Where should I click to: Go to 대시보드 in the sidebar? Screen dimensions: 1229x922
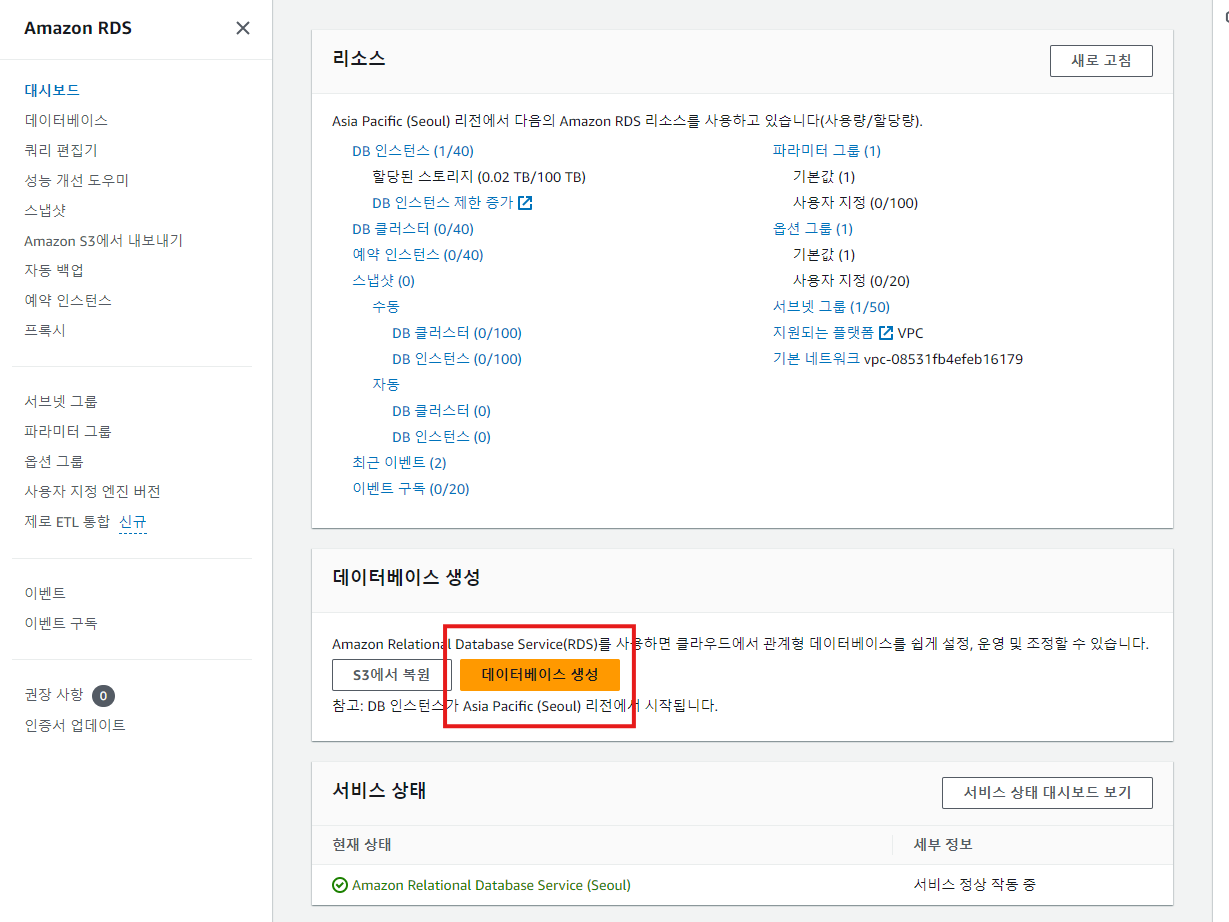coord(52,90)
